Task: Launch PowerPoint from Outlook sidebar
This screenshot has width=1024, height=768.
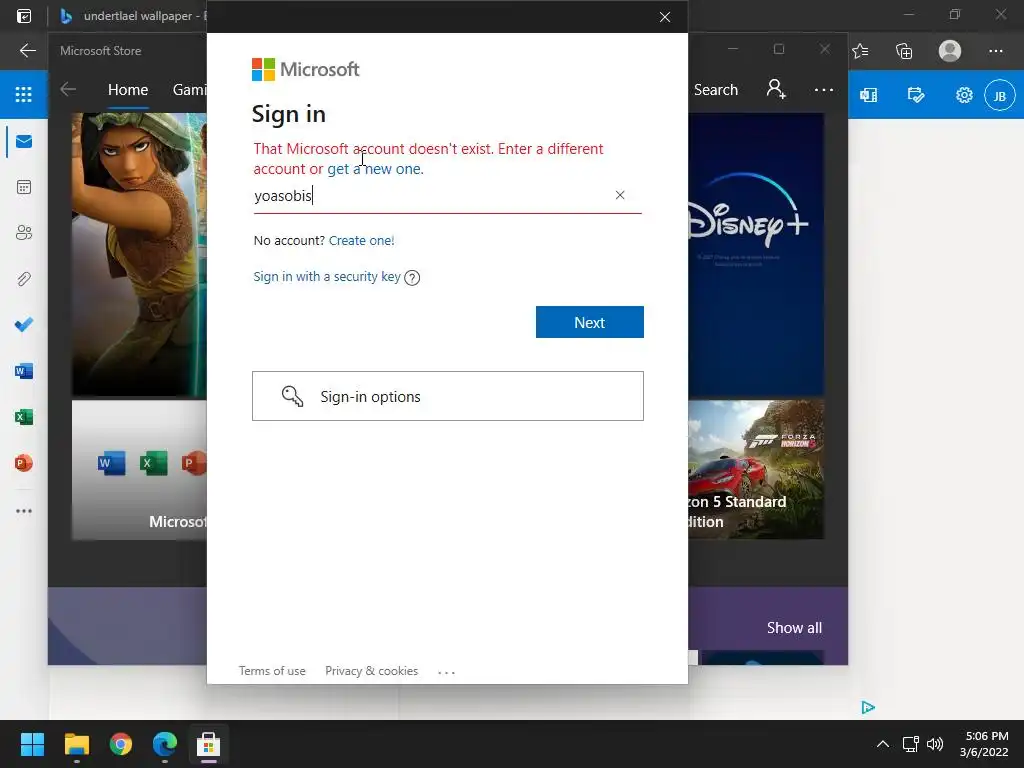Action: [x=24, y=463]
